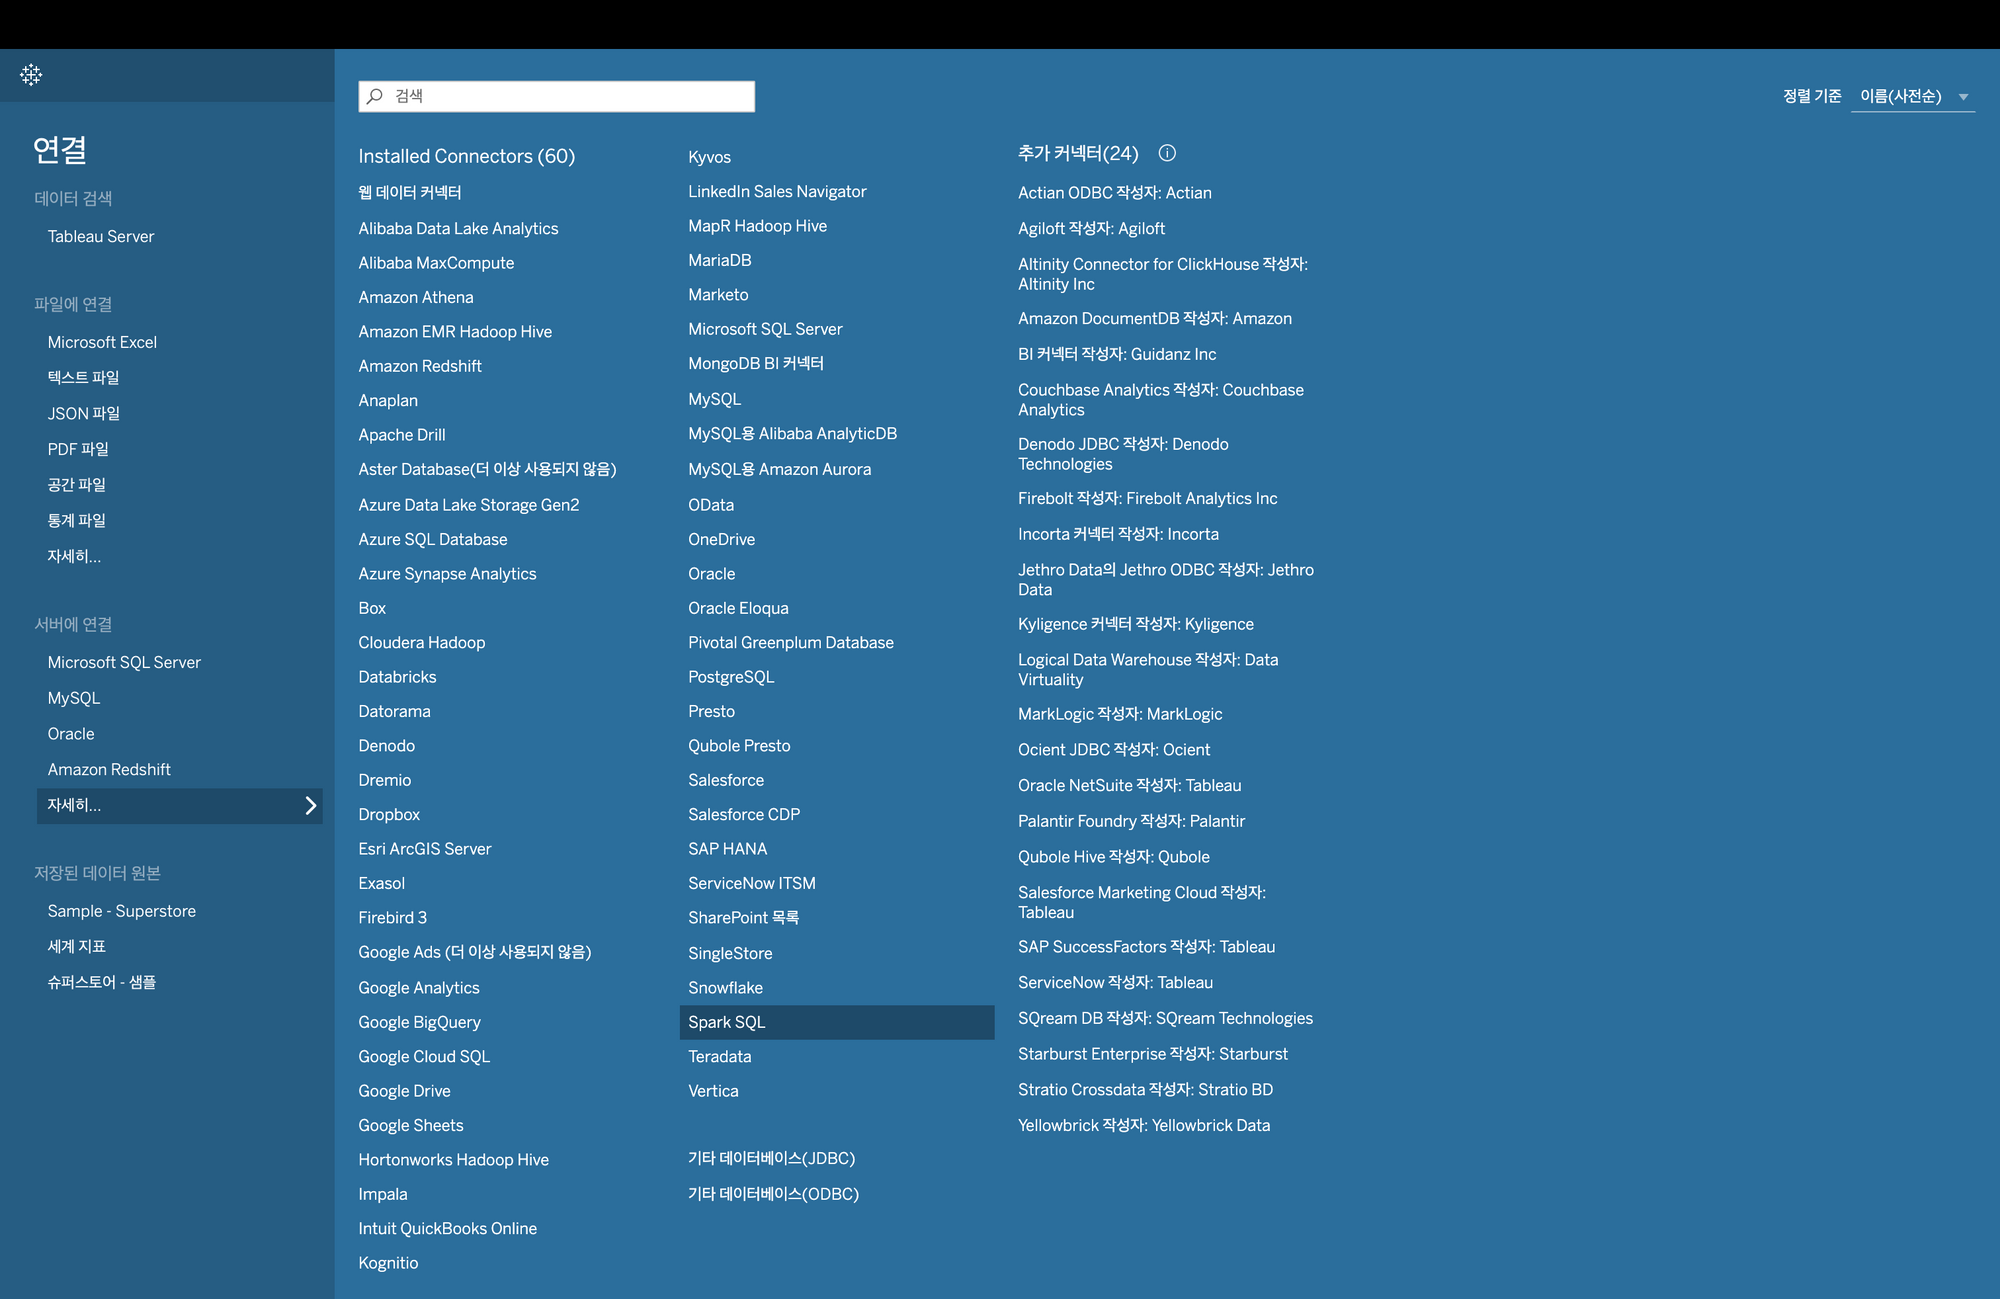Viewport: 2000px width, 1299px height.
Task: Select Azure Synapse Analytics connector
Action: [x=447, y=574]
